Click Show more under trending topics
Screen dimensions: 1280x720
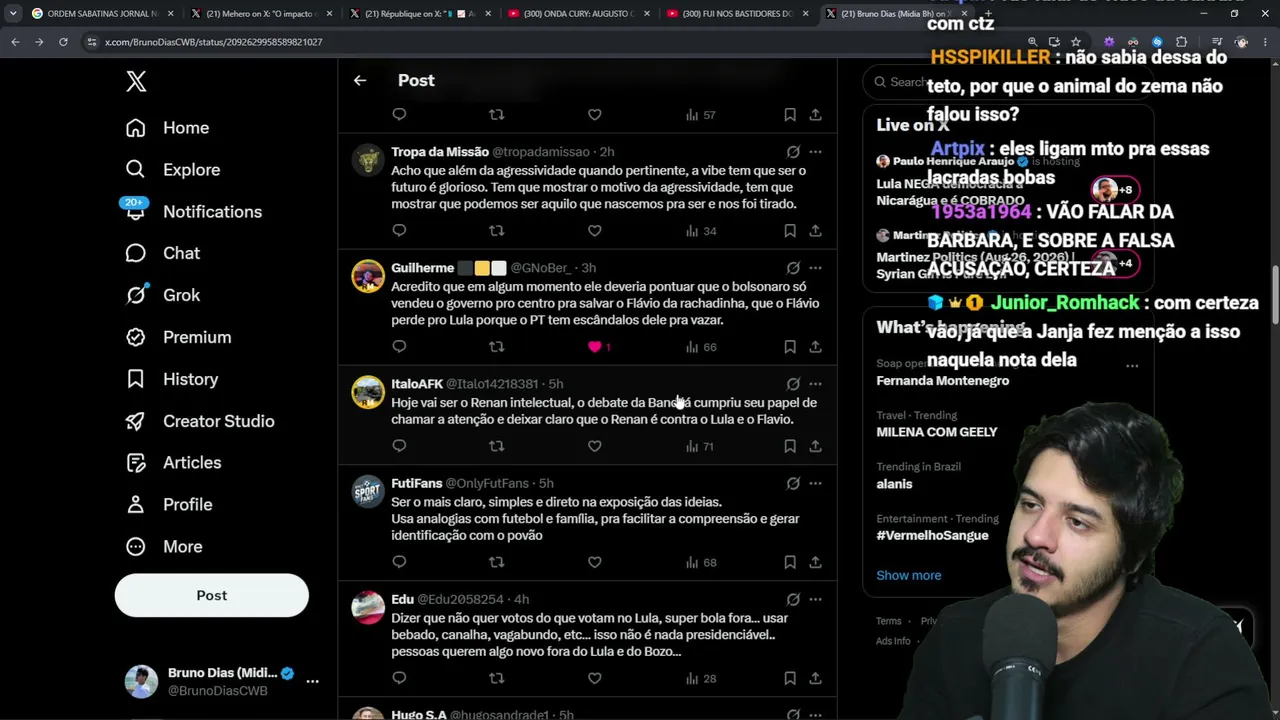909,575
